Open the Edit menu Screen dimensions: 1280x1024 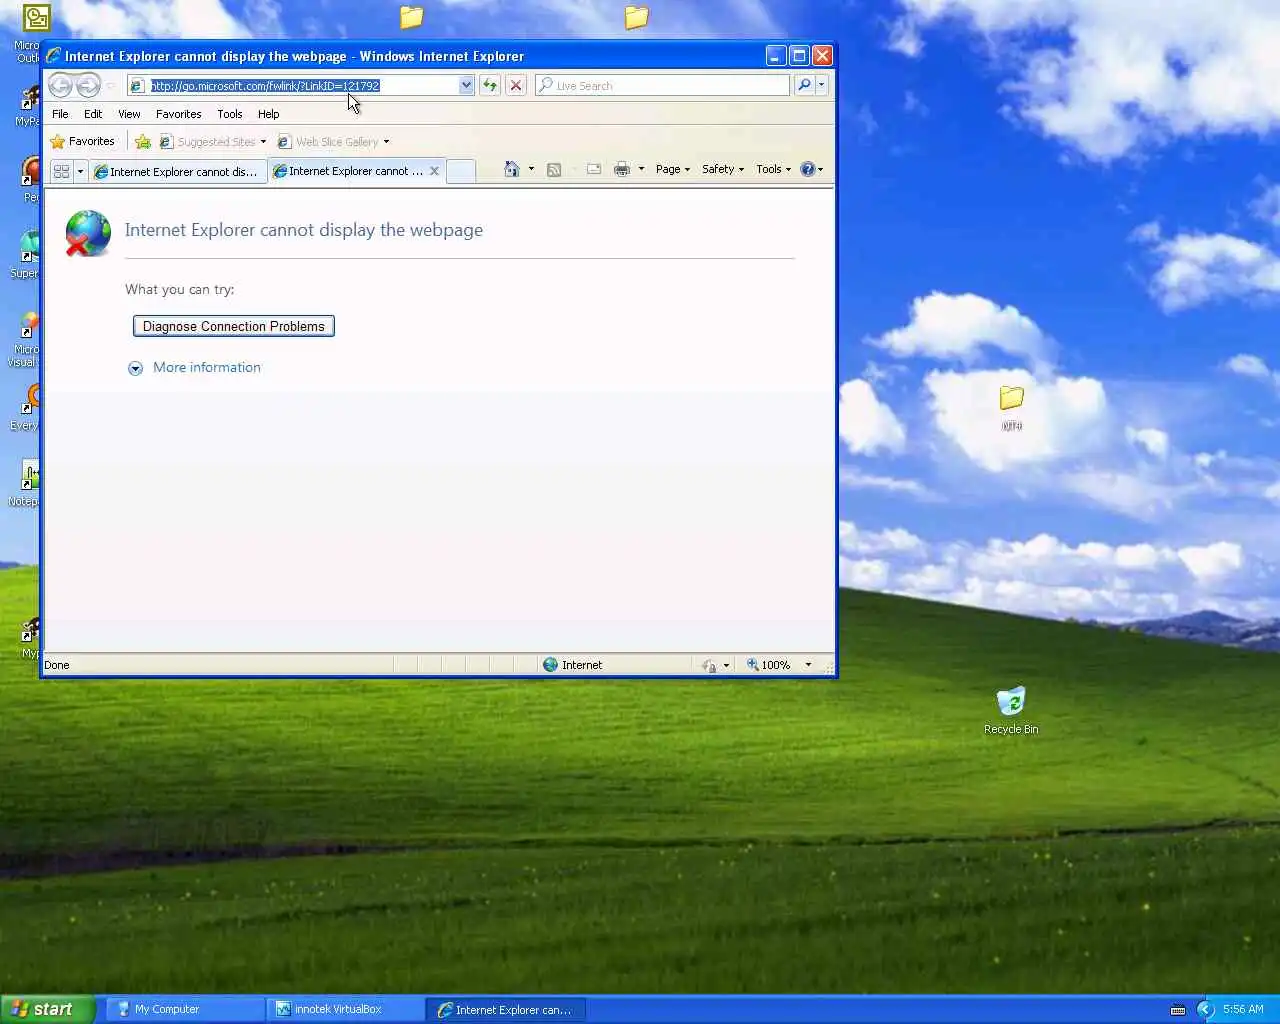point(93,114)
